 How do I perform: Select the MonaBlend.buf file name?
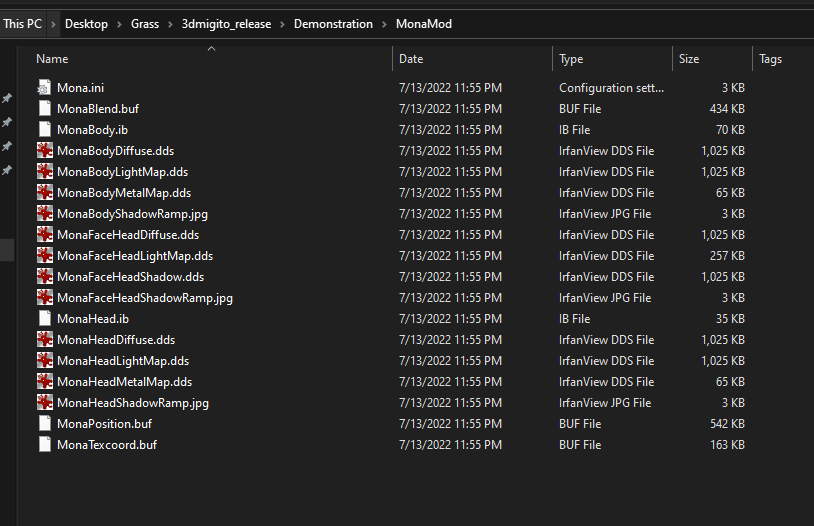click(98, 109)
